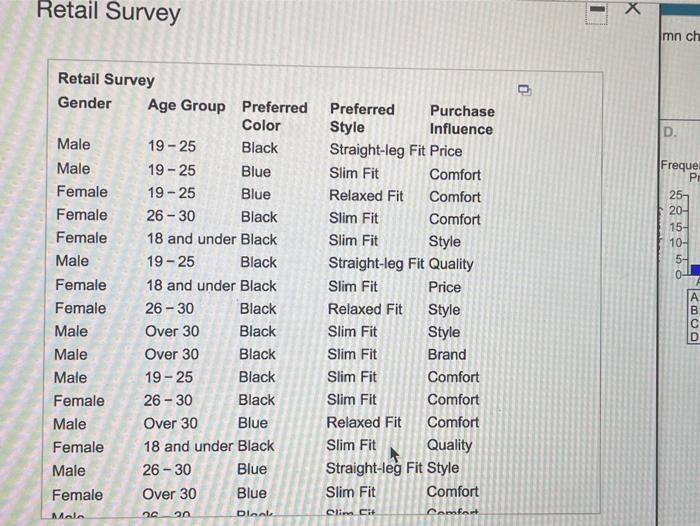
Task: Click legend entry C in chart legend
Action: [x=694, y=324]
